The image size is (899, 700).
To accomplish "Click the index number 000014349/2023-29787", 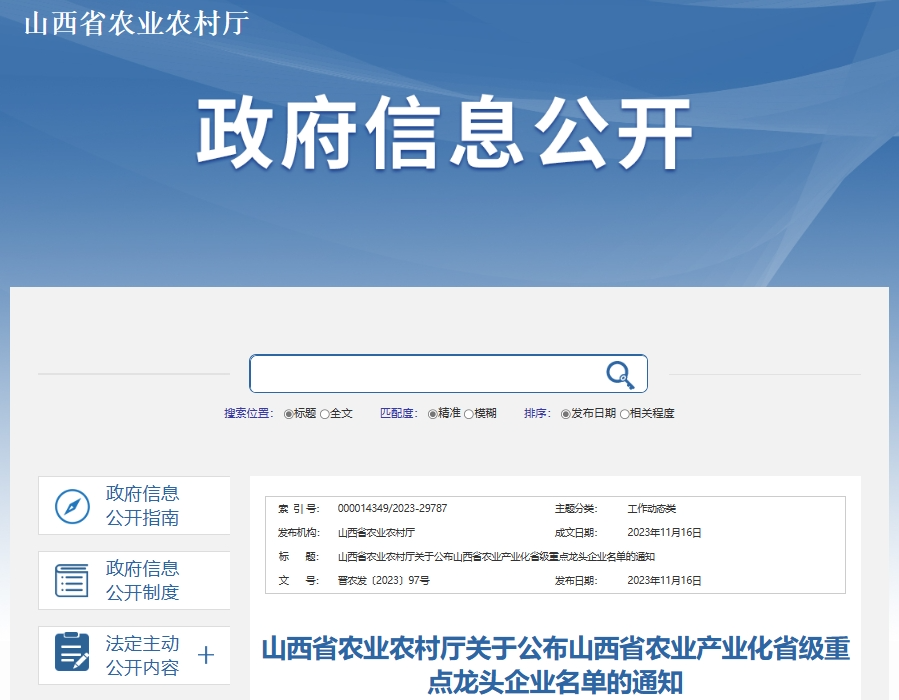I will [392, 509].
